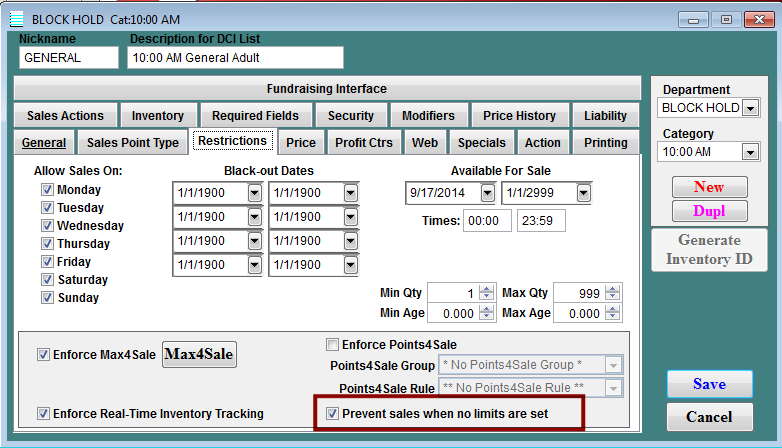Image resolution: width=782 pixels, height=448 pixels.
Task: Expand the Category dropdown
Action: (x=750, y=152)
